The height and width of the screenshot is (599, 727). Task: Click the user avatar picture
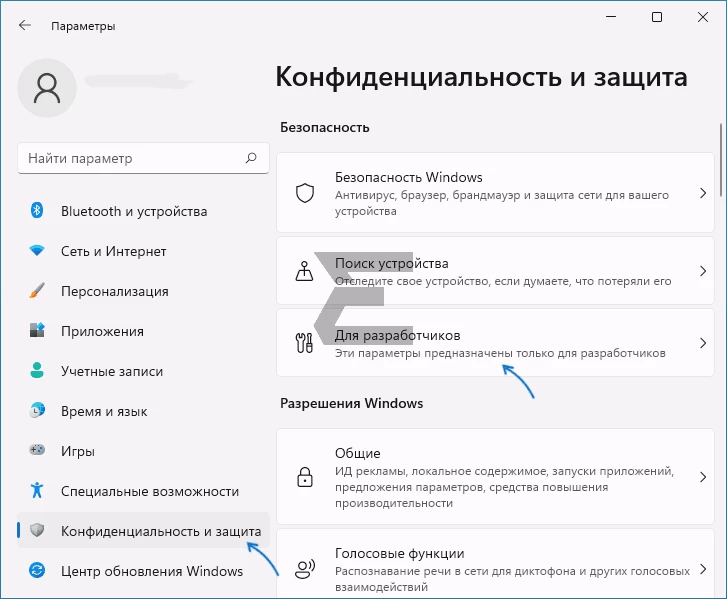[47, 88]
